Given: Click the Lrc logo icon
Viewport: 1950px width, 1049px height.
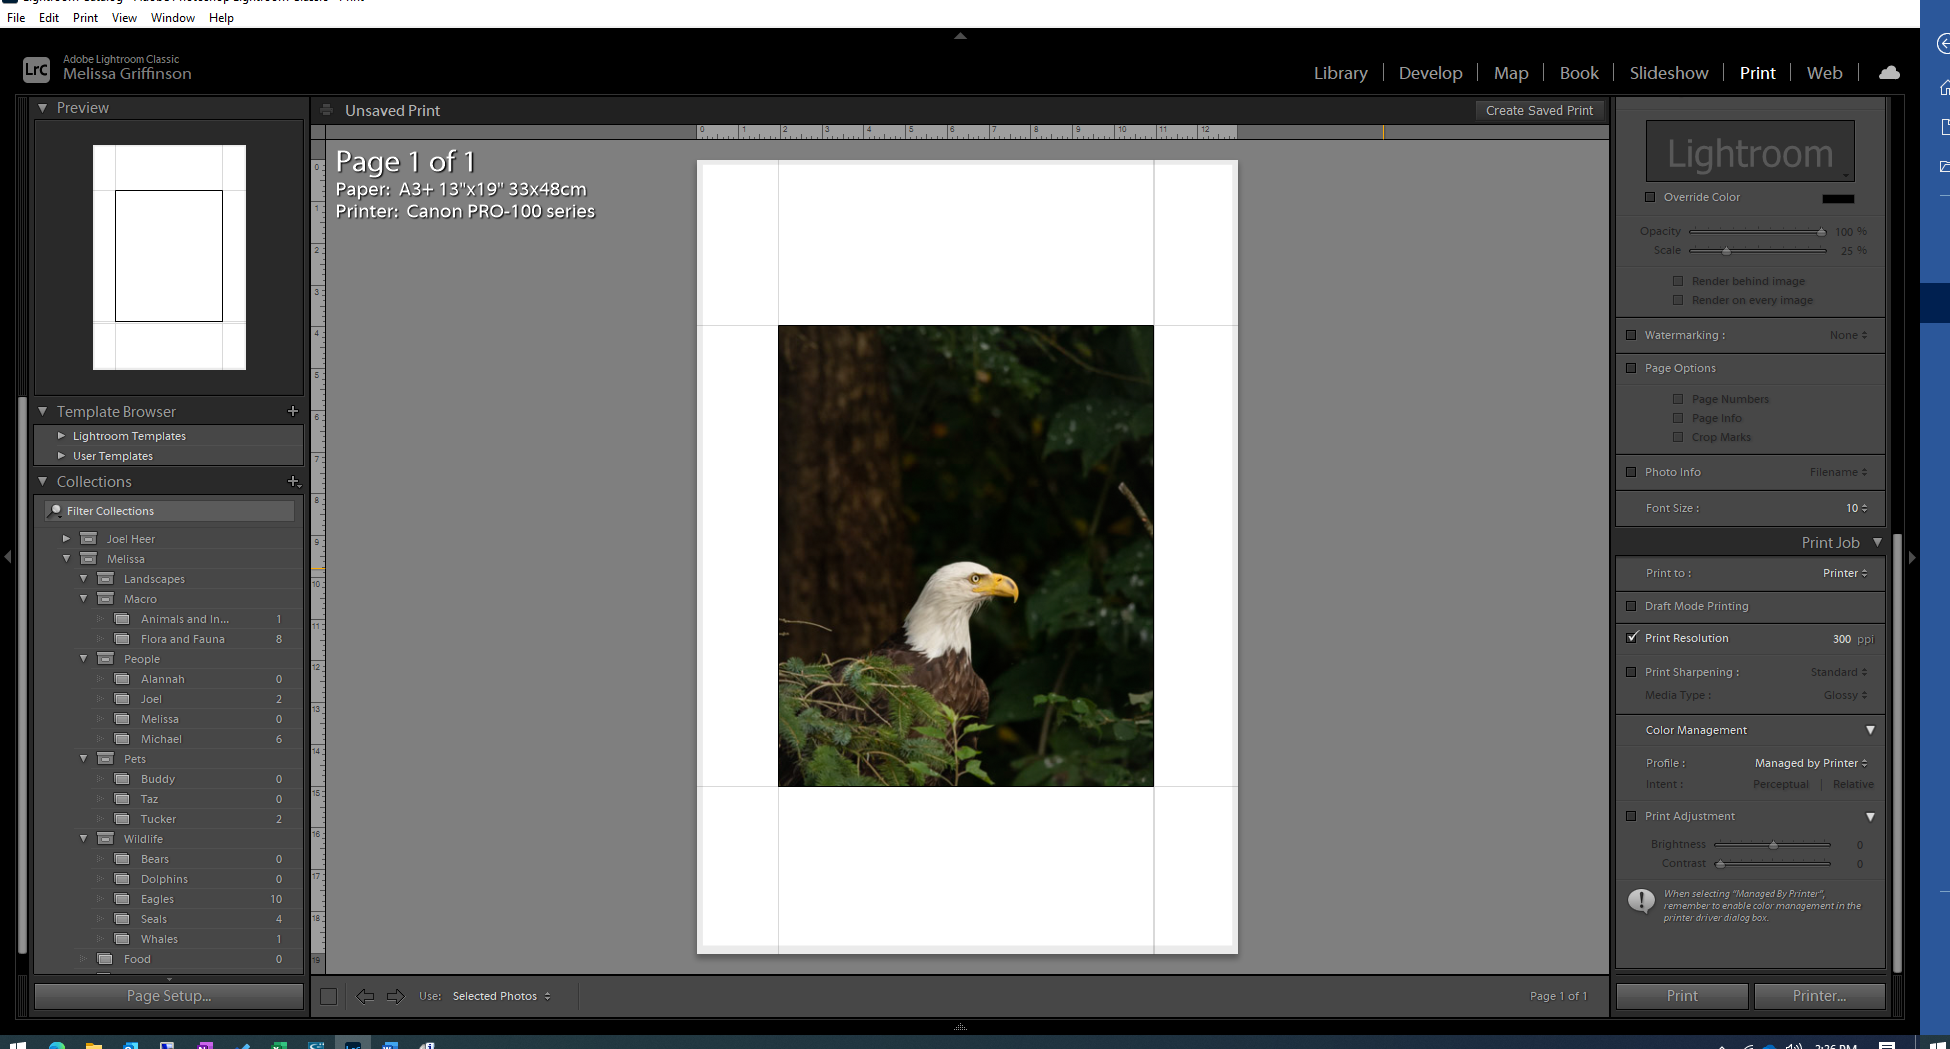Looking at the screenshot, I should (36, 68).
